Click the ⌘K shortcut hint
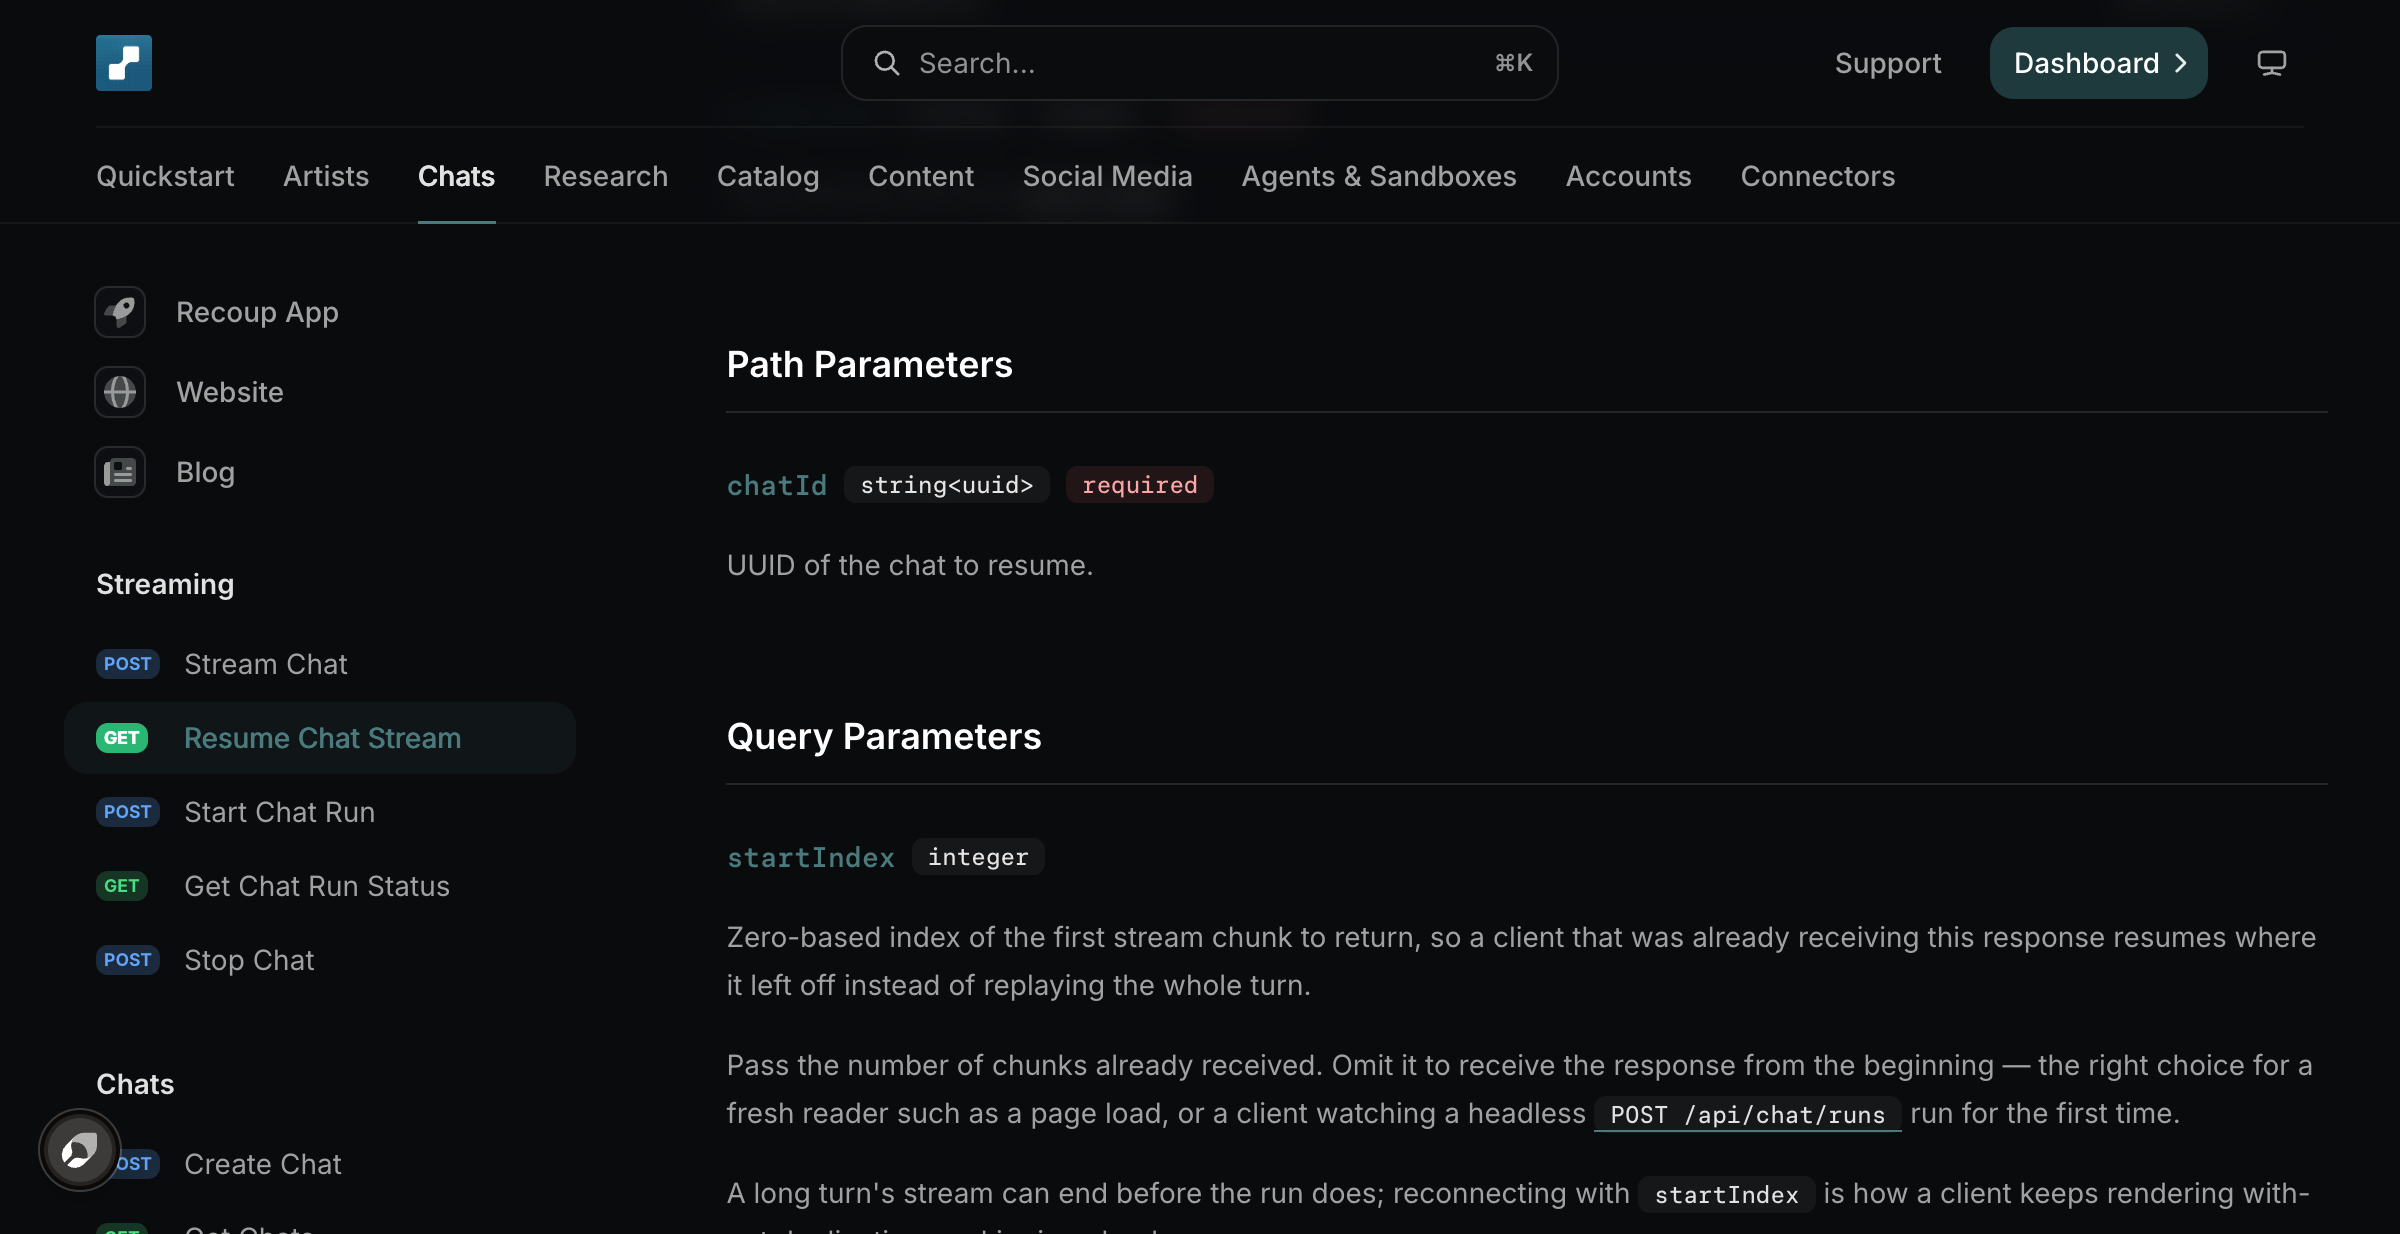This screenshot has width=2400, height=1234. [x=1513, y=63]
